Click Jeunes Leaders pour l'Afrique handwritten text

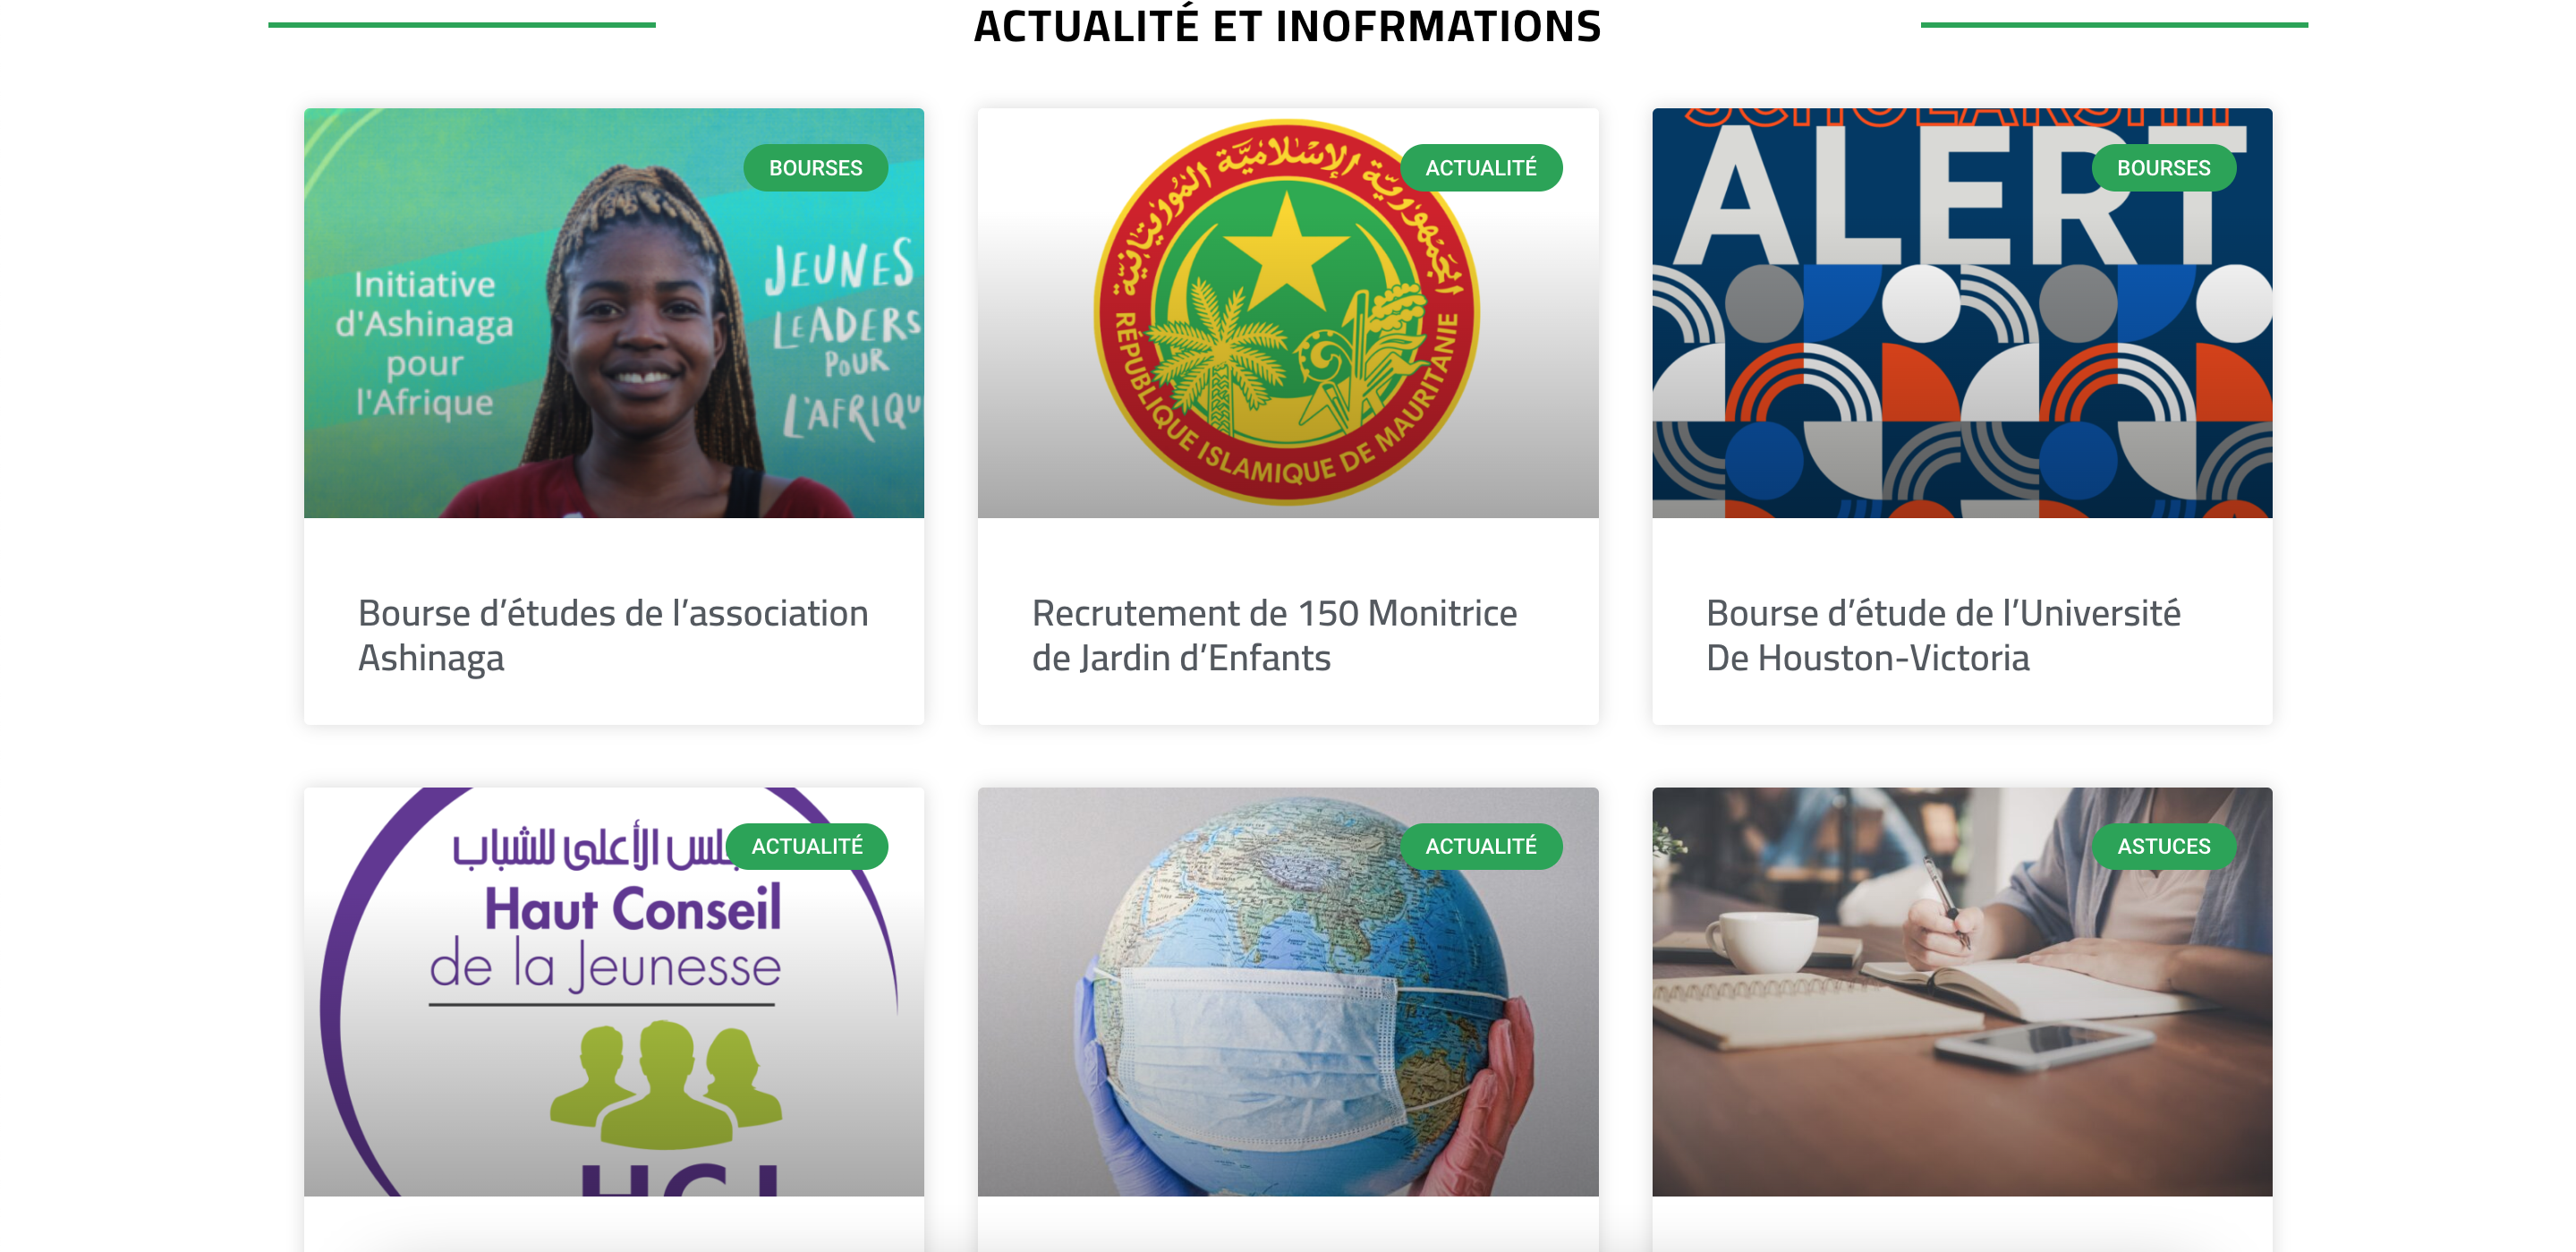point(842,338)
